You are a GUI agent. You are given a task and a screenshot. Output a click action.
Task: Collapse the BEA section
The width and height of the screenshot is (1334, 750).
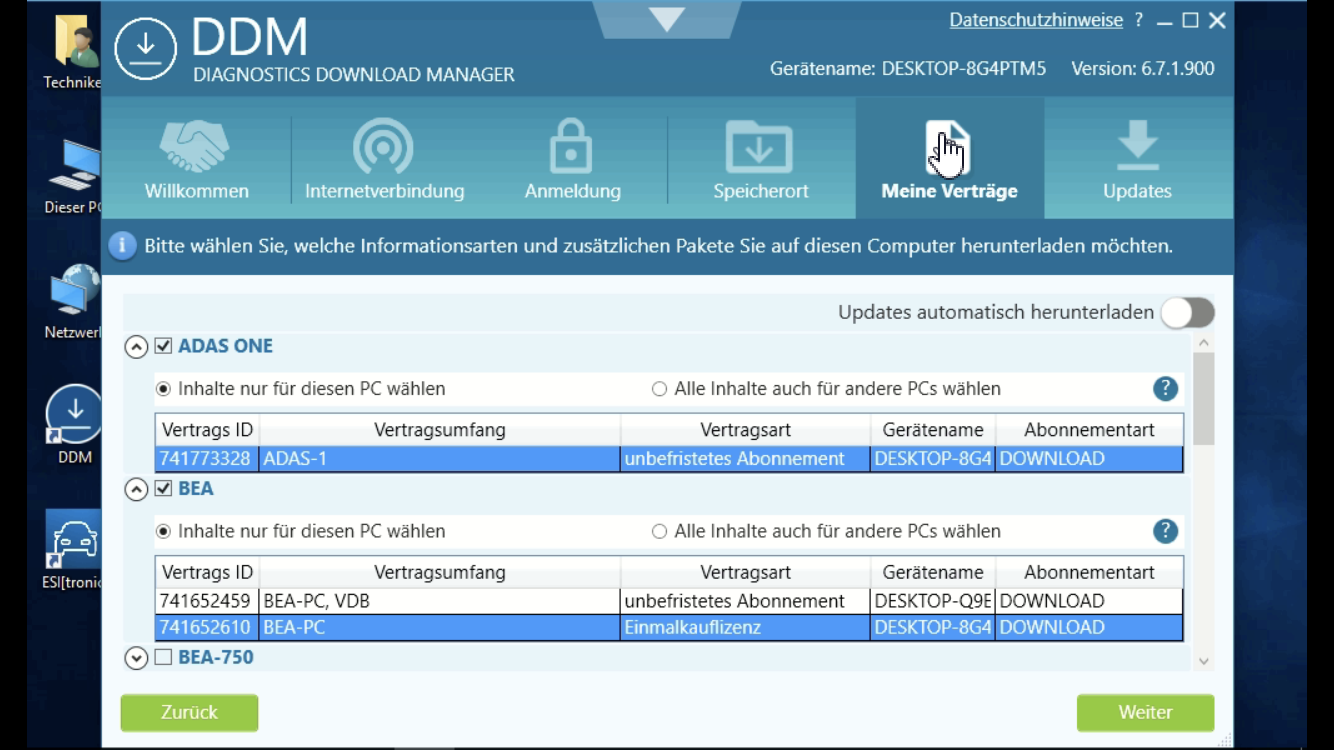click(x=136, y=490)
